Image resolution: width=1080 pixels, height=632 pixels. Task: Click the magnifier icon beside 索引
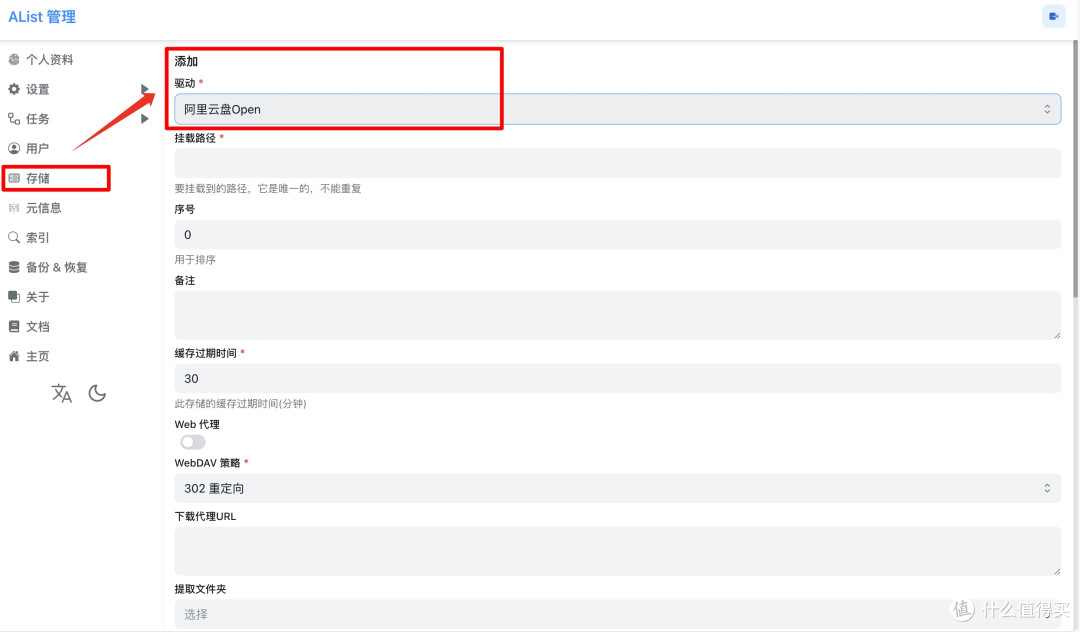[14, 237]
